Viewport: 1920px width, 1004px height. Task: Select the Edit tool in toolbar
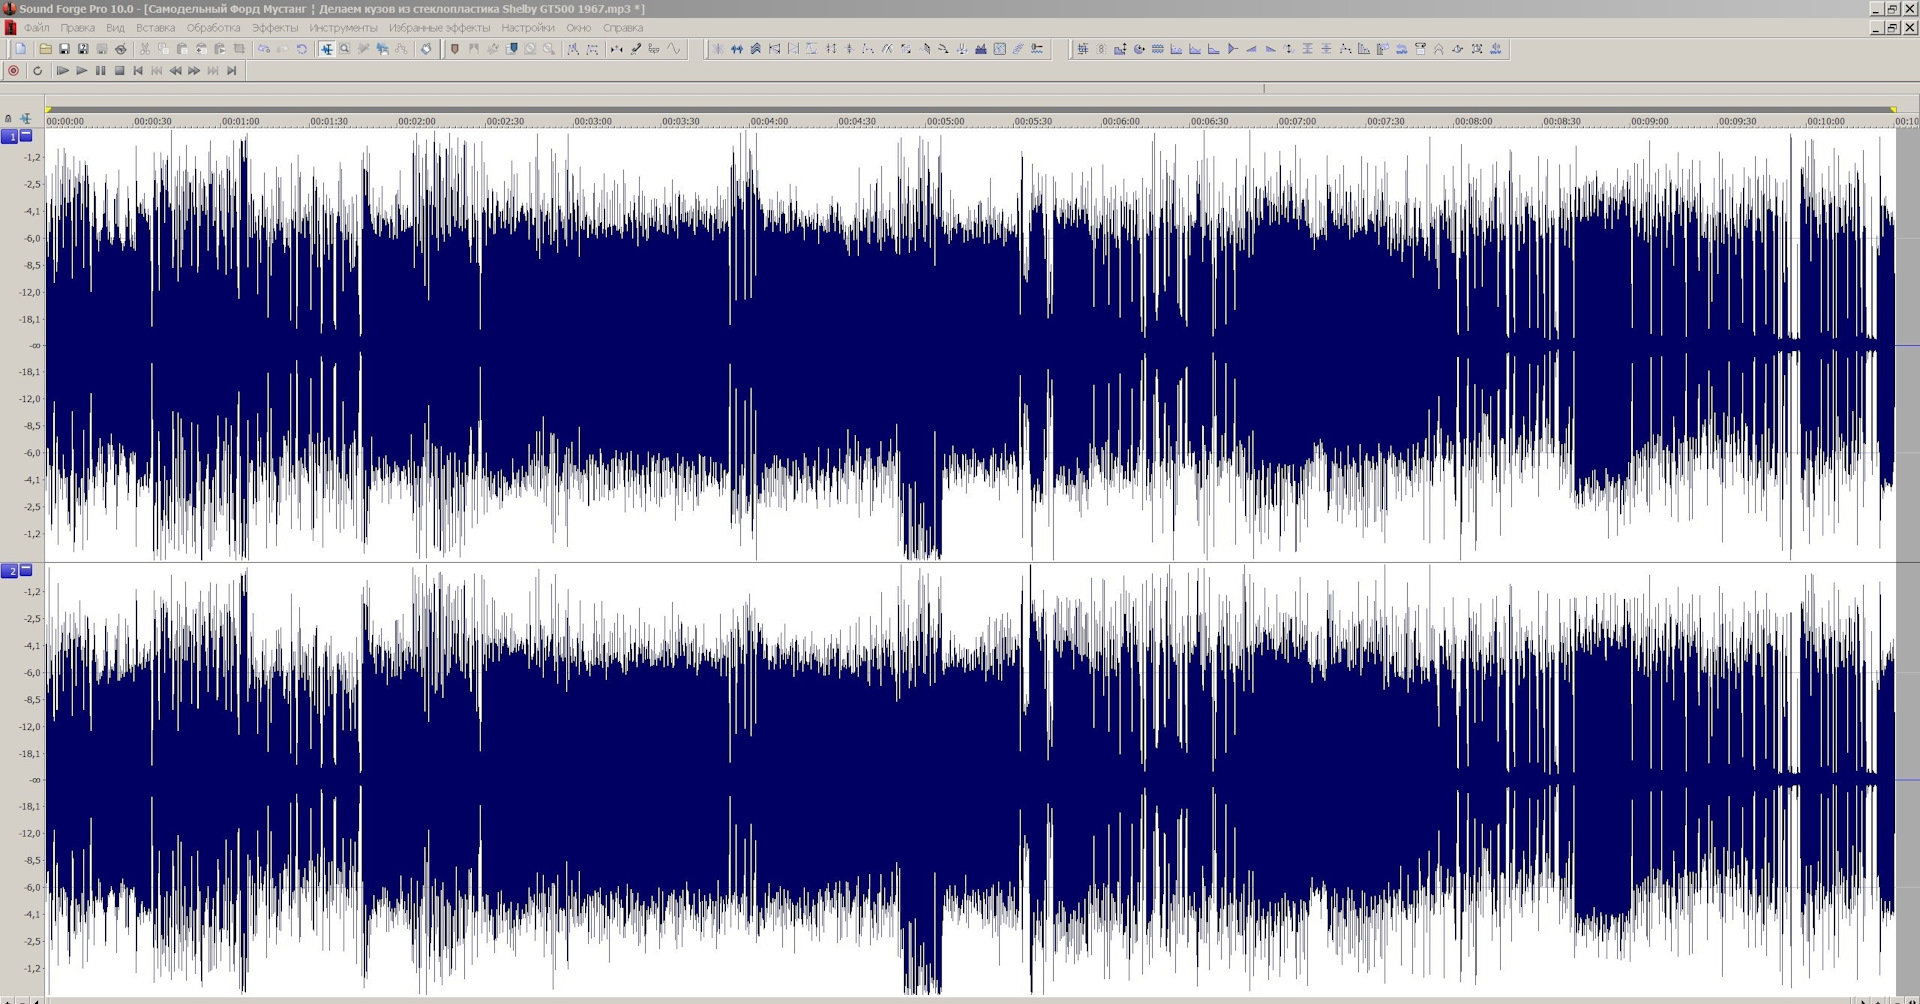click(x=327, y=49)
